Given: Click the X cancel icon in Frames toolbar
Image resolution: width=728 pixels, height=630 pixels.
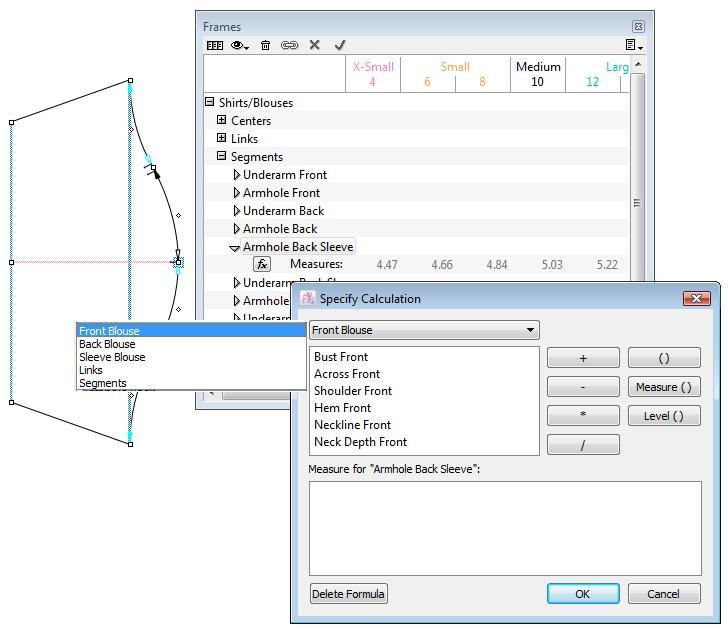Looking at the screenshot, I should (x=315, y=45).
